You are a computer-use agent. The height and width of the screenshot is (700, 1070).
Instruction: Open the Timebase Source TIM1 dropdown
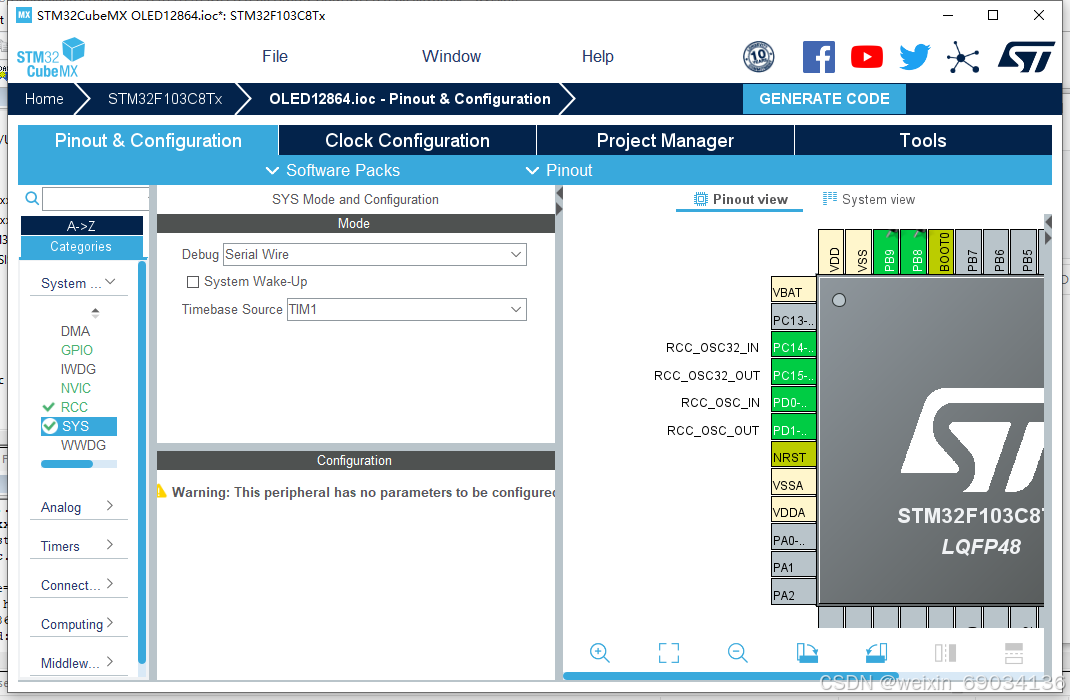point(407,309)
